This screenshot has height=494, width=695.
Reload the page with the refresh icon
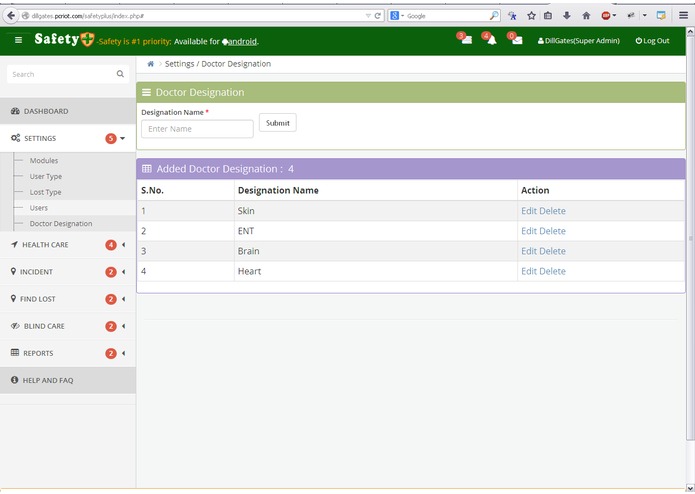point(378,16)
